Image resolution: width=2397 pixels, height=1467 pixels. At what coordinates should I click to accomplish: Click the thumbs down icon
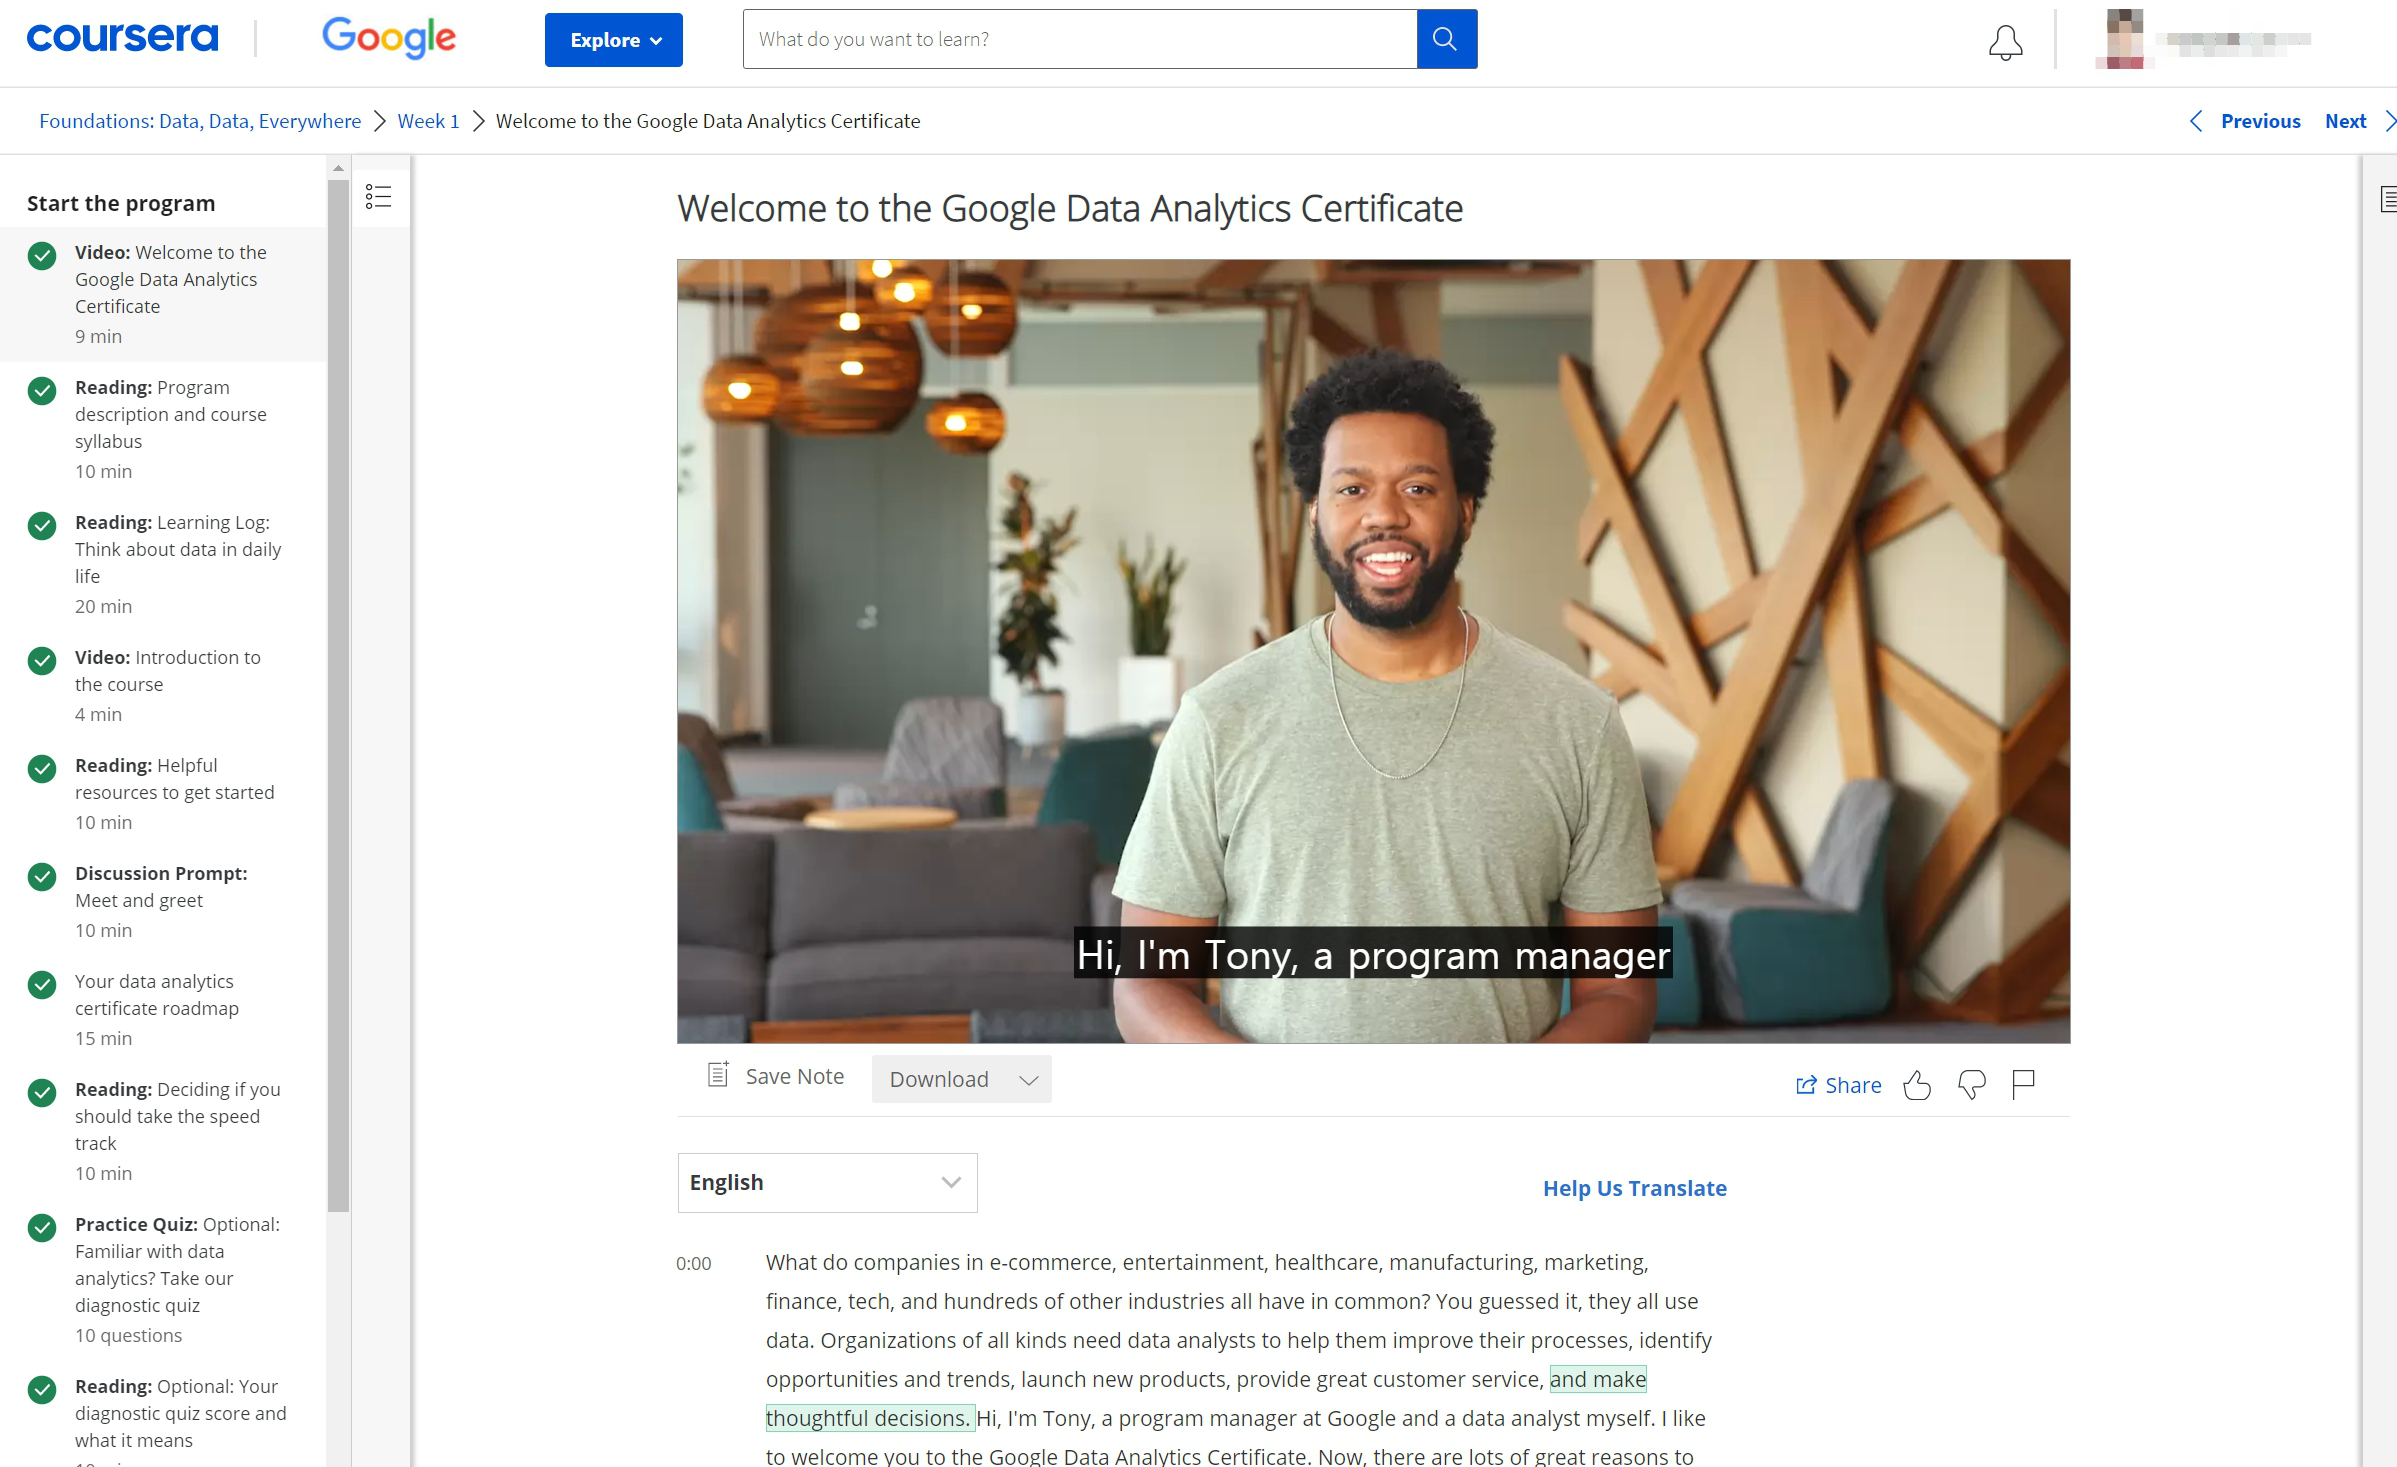pos(1971,1085)
